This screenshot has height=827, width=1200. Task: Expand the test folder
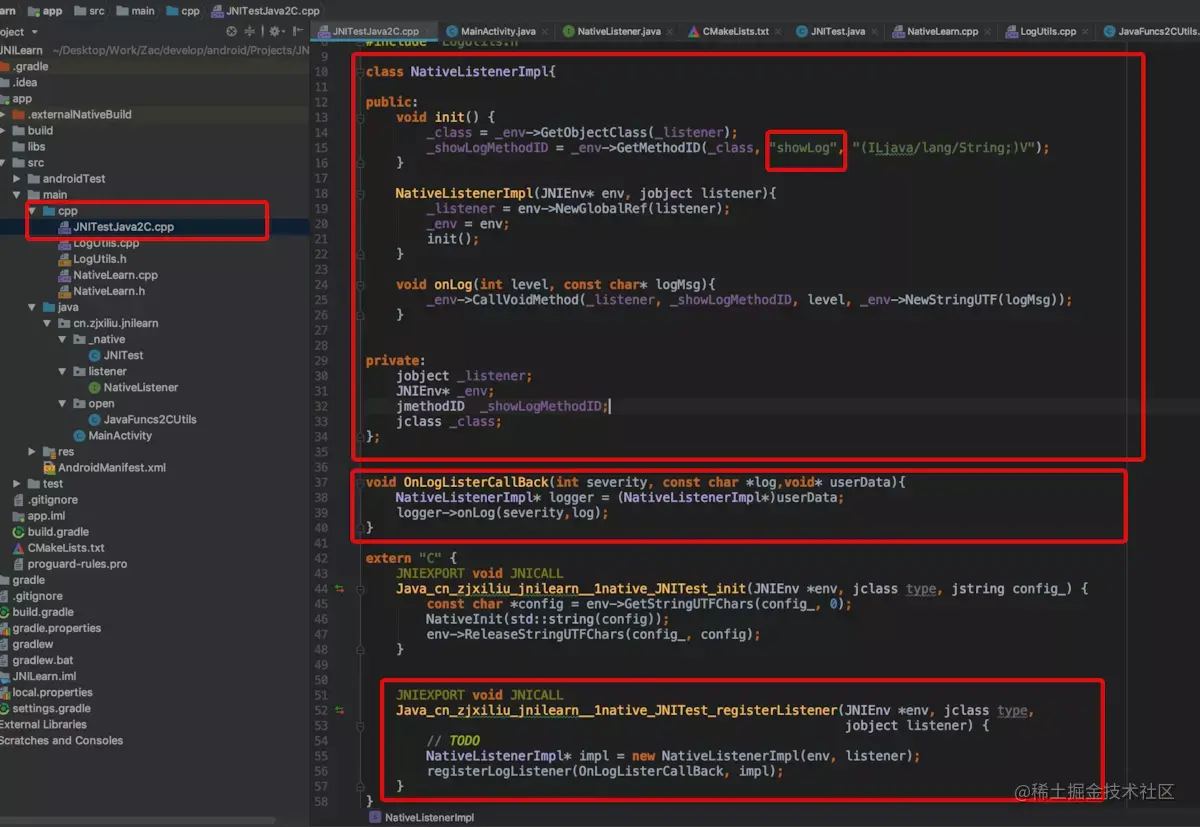pos(18,483)
